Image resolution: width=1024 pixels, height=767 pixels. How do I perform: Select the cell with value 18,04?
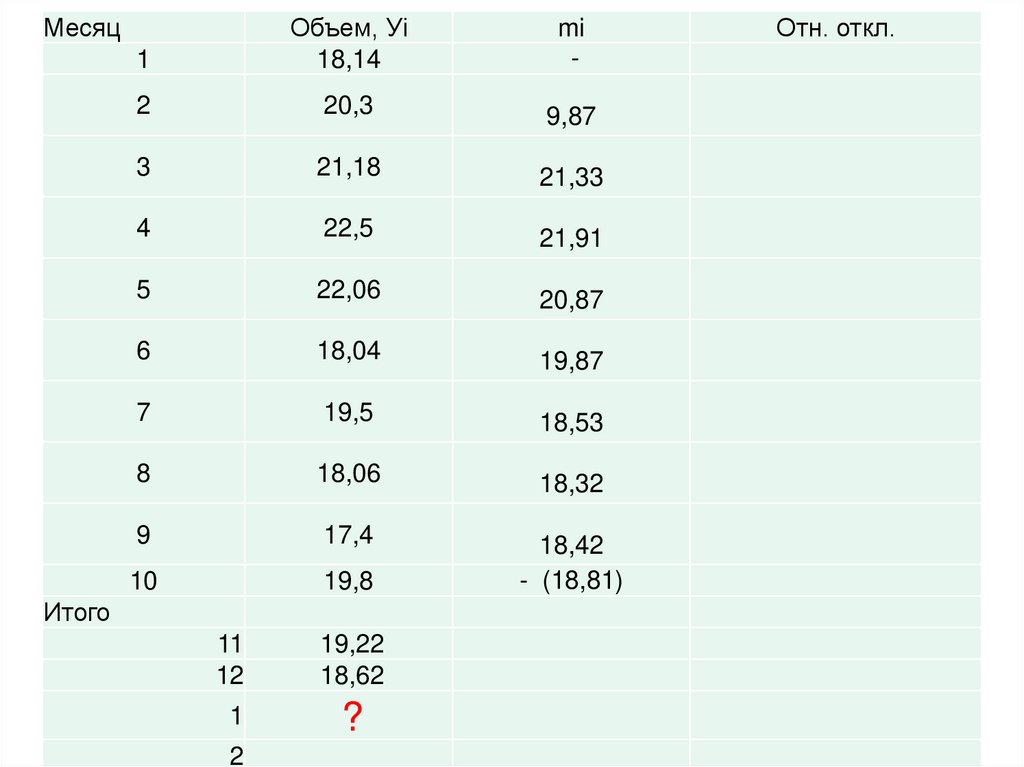(x=349, y=351)
